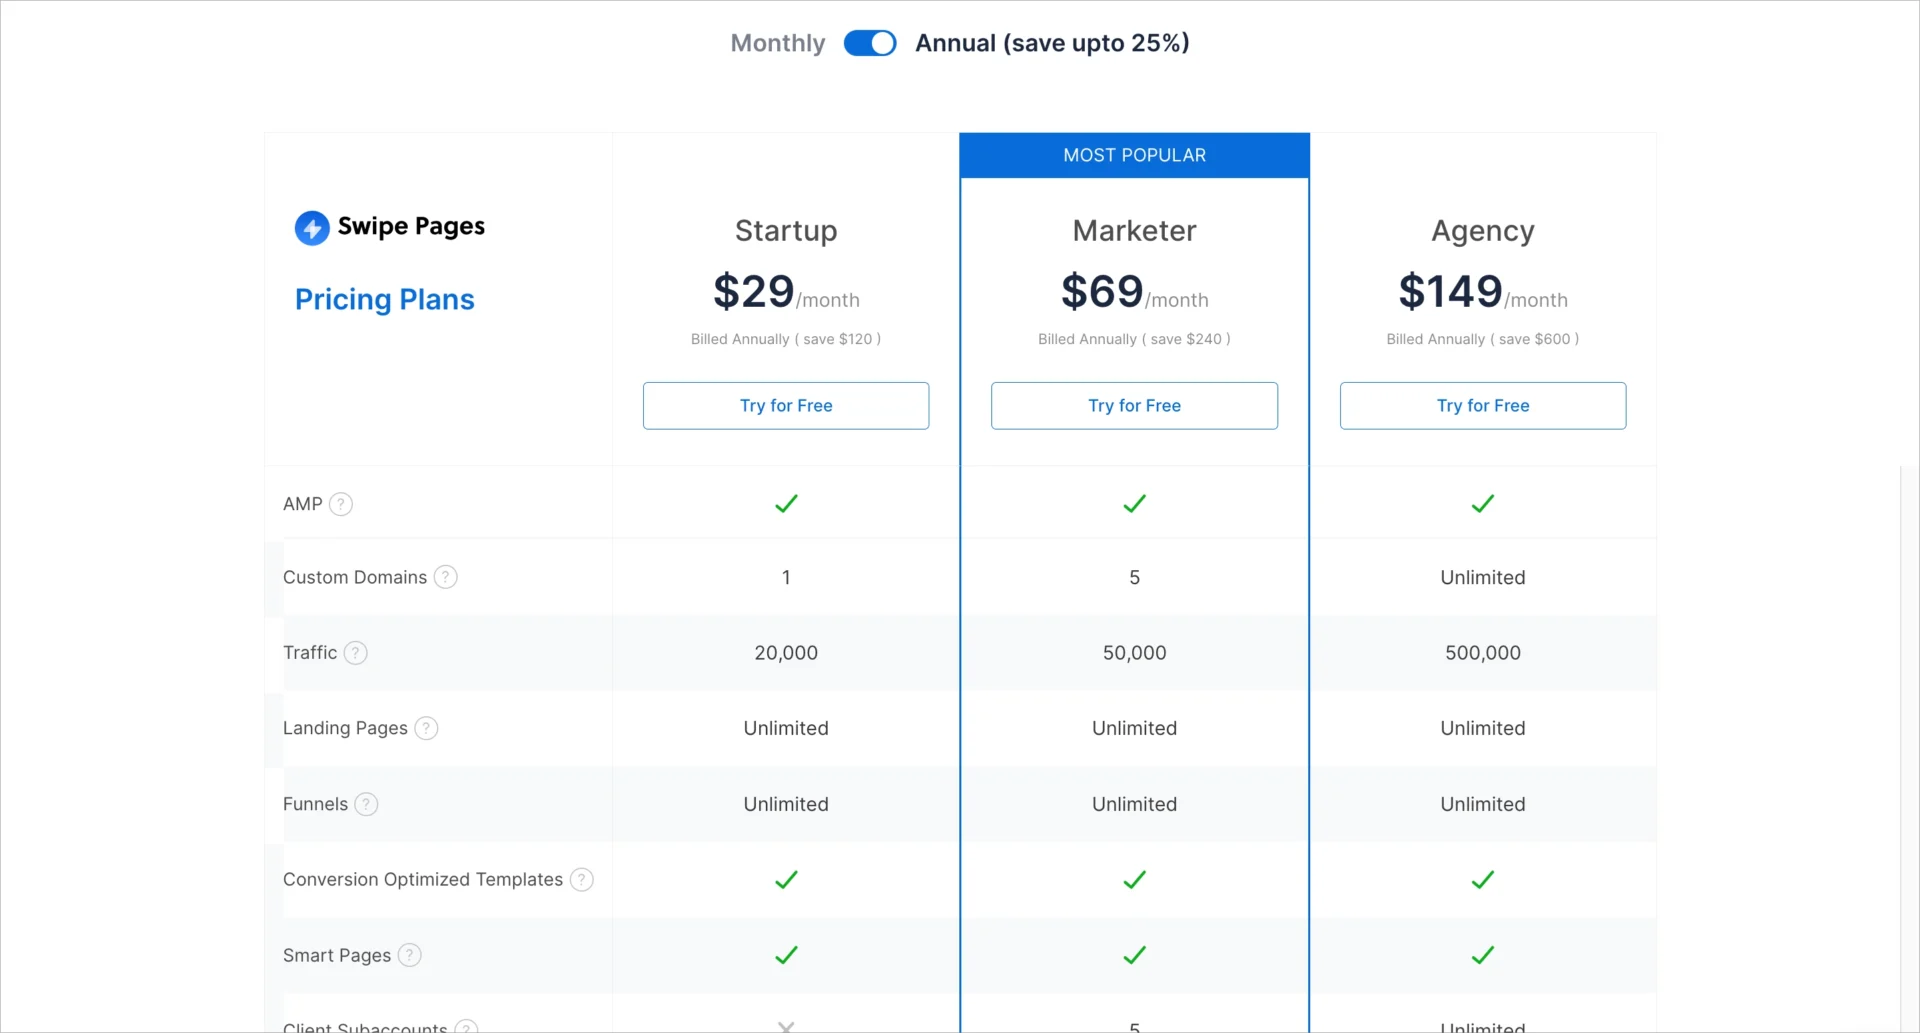
Task: Try for Free on the Startup plan
Action: 786,405
